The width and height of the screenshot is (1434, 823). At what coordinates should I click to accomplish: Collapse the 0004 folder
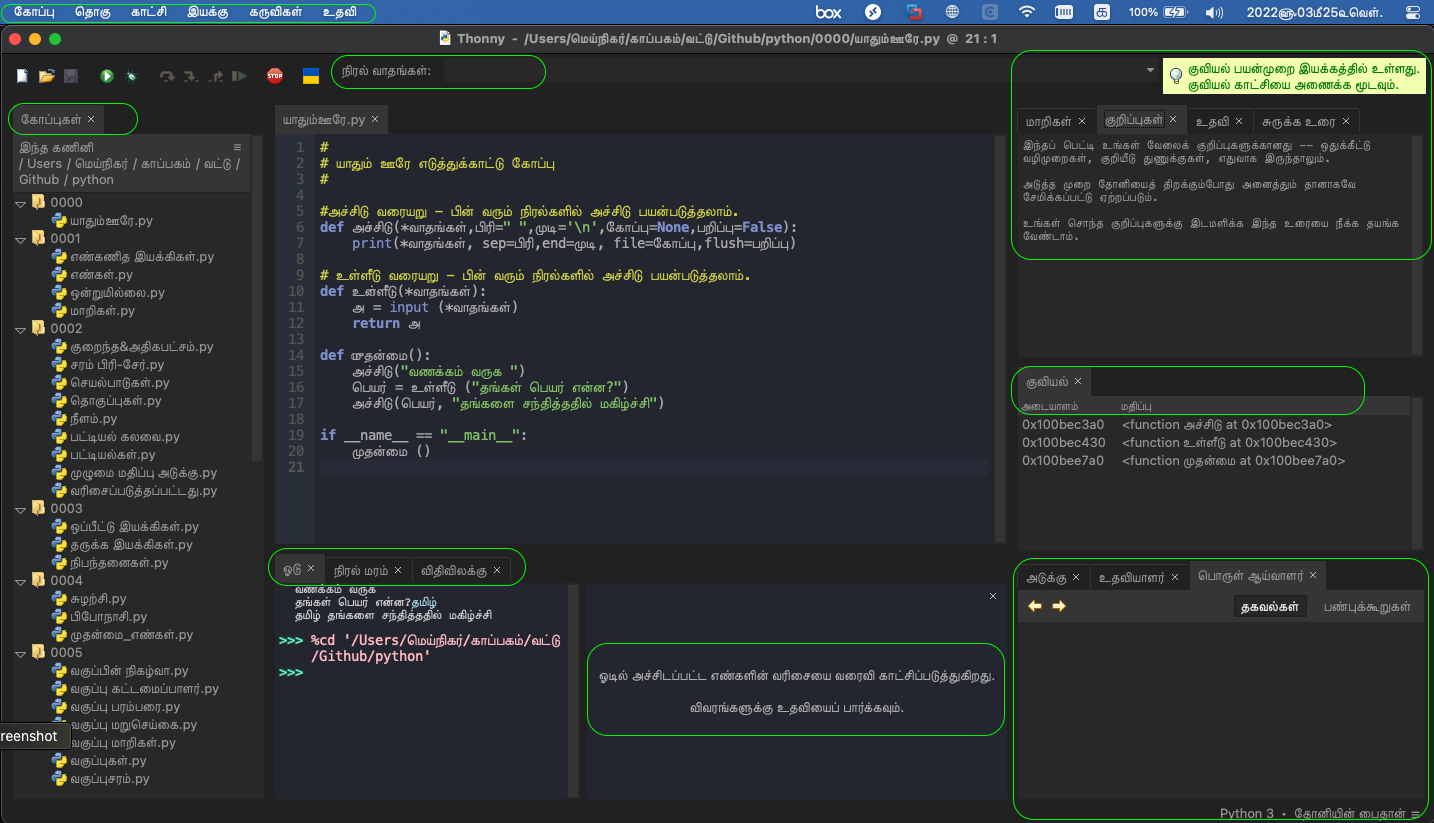[x=21, y=581]
